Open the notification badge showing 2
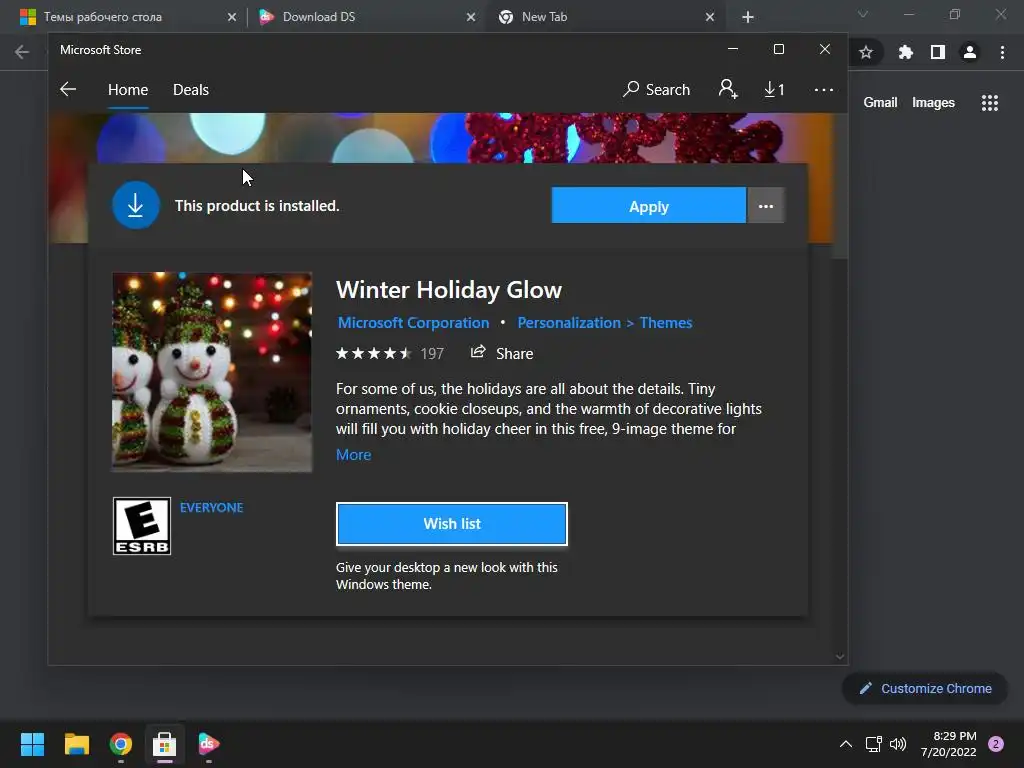This screenshot has height=768, width=1024. tap(996, 744)
